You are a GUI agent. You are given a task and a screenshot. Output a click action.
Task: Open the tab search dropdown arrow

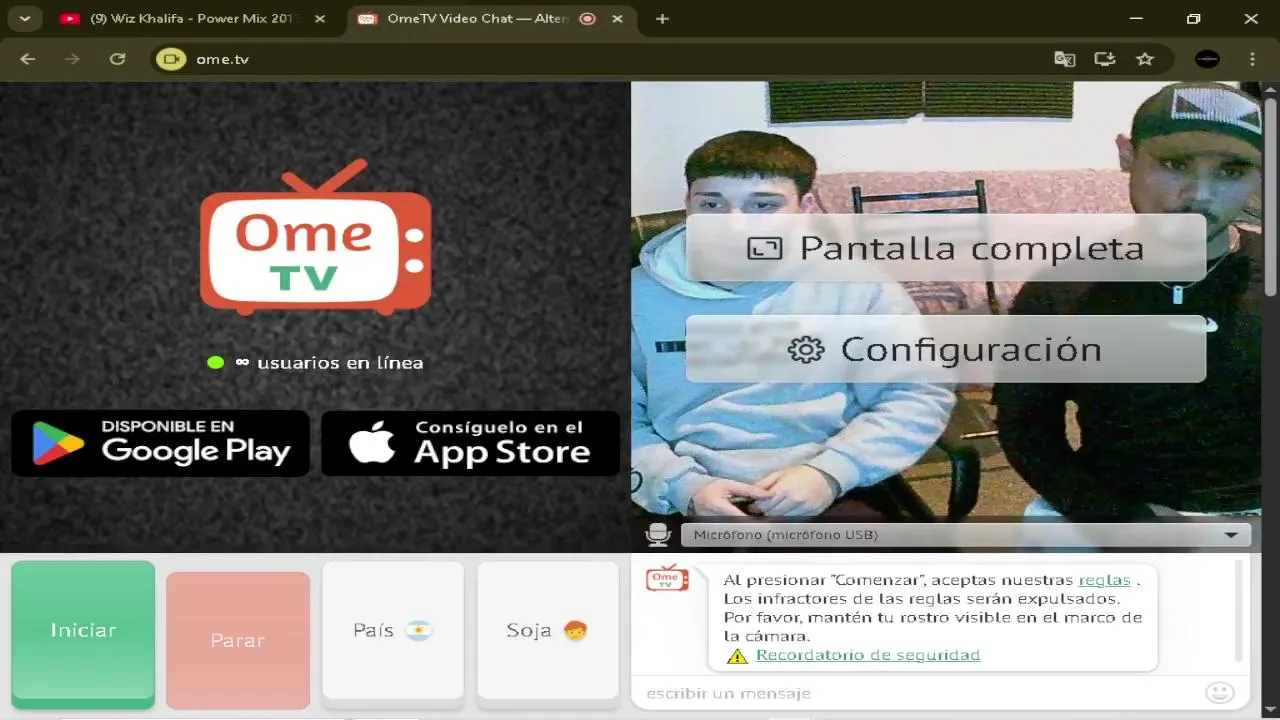(25, 18)
